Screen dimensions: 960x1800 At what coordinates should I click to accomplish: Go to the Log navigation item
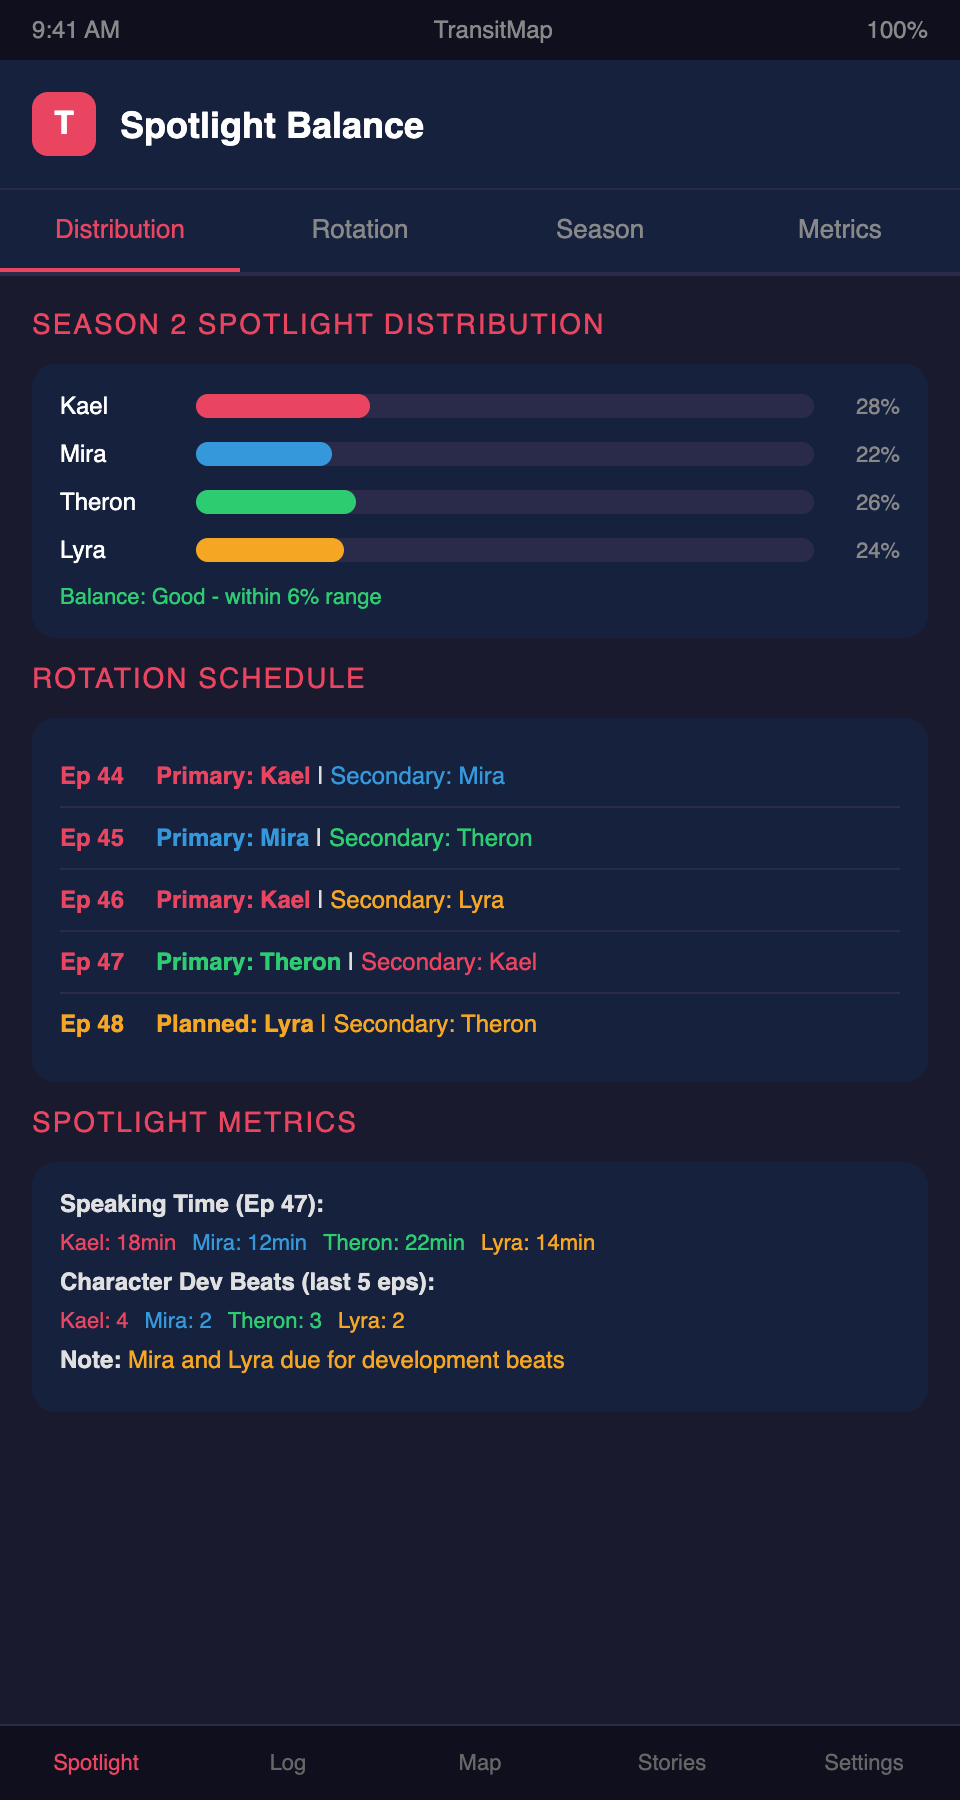(288, 1763)
